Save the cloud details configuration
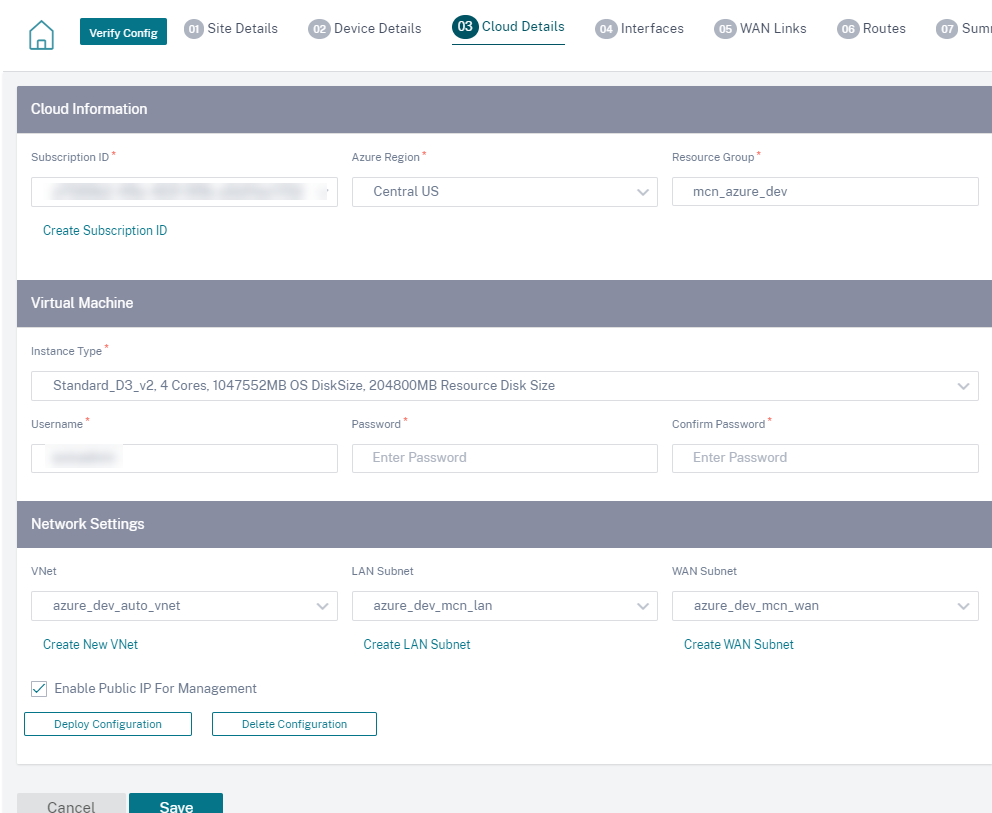Viewport: 992px width, 813px height. (x=176, y=804)
